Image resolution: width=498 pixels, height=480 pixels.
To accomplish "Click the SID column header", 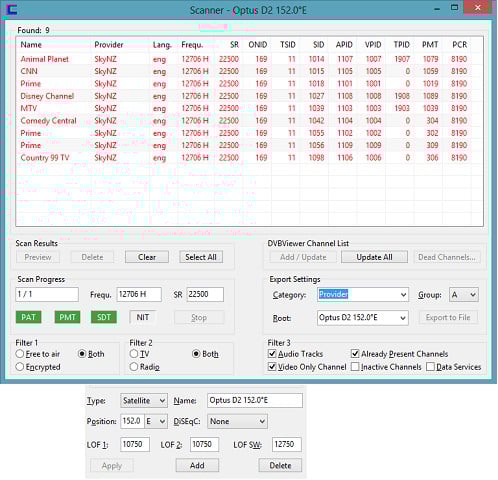I will (x=318, y=45).
